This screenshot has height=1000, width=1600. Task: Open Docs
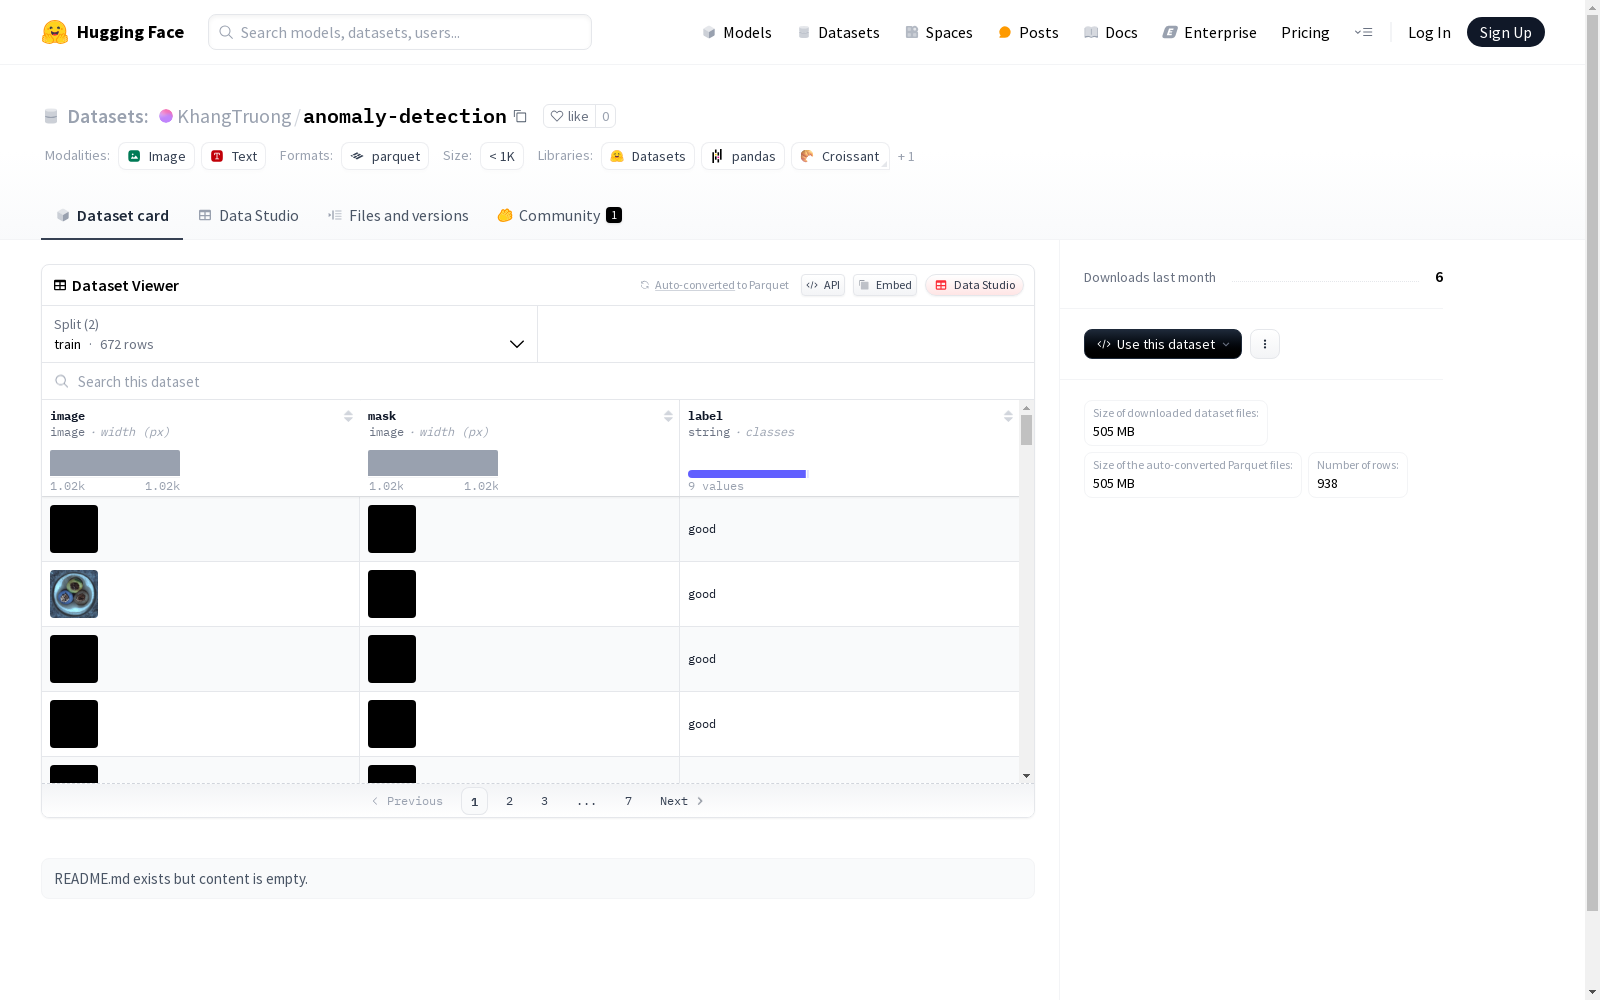tap(1111, 32)
